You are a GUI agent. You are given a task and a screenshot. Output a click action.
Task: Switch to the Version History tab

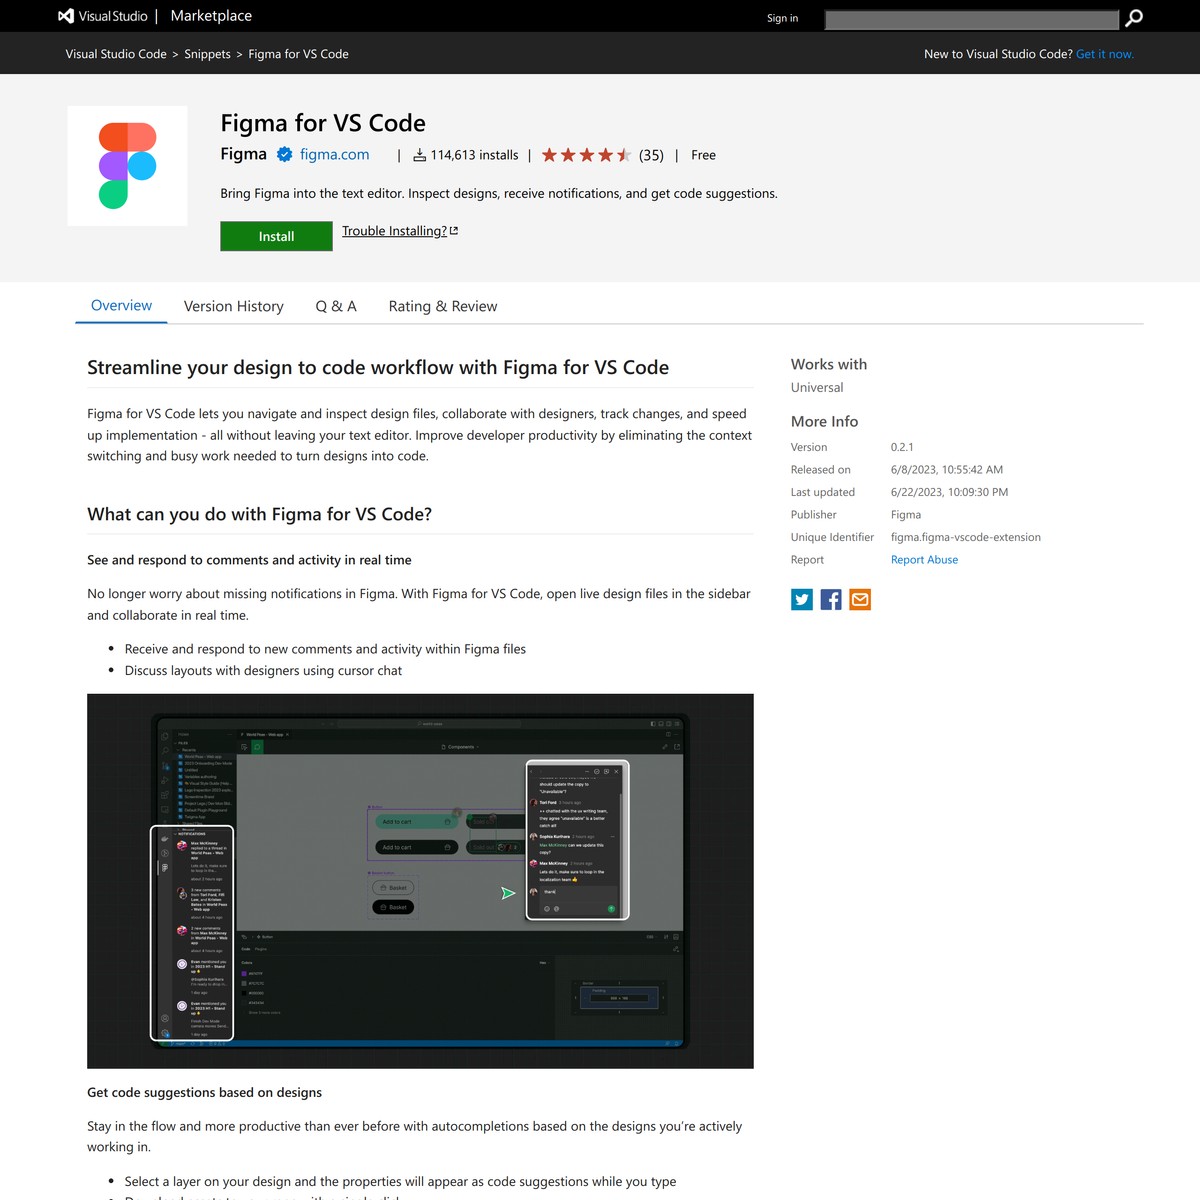[233, 306]
